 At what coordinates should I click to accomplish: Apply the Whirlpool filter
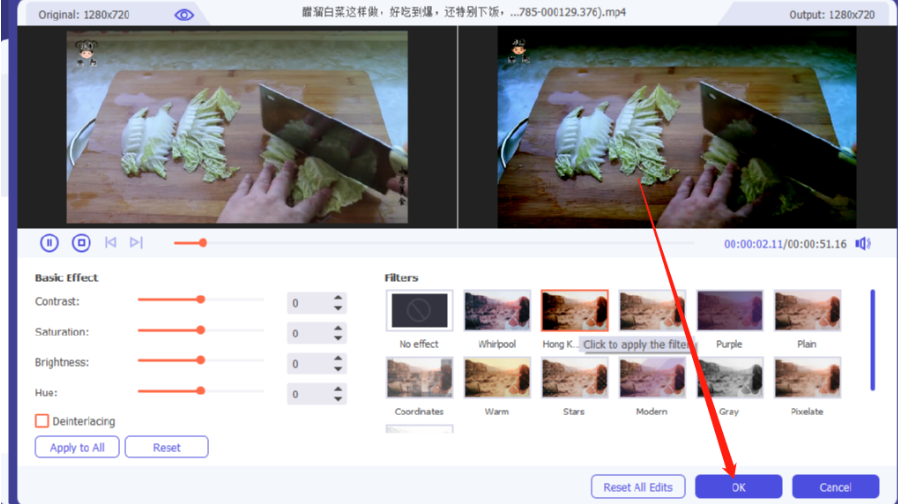pyautogui.click(x=497, y=310)
